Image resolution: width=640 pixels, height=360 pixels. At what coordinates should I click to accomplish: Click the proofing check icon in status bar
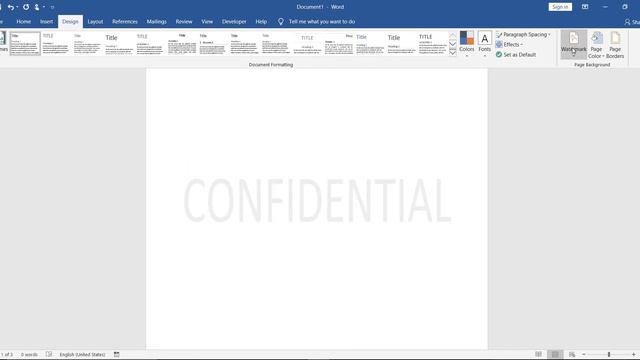click(x=49, y=354)
